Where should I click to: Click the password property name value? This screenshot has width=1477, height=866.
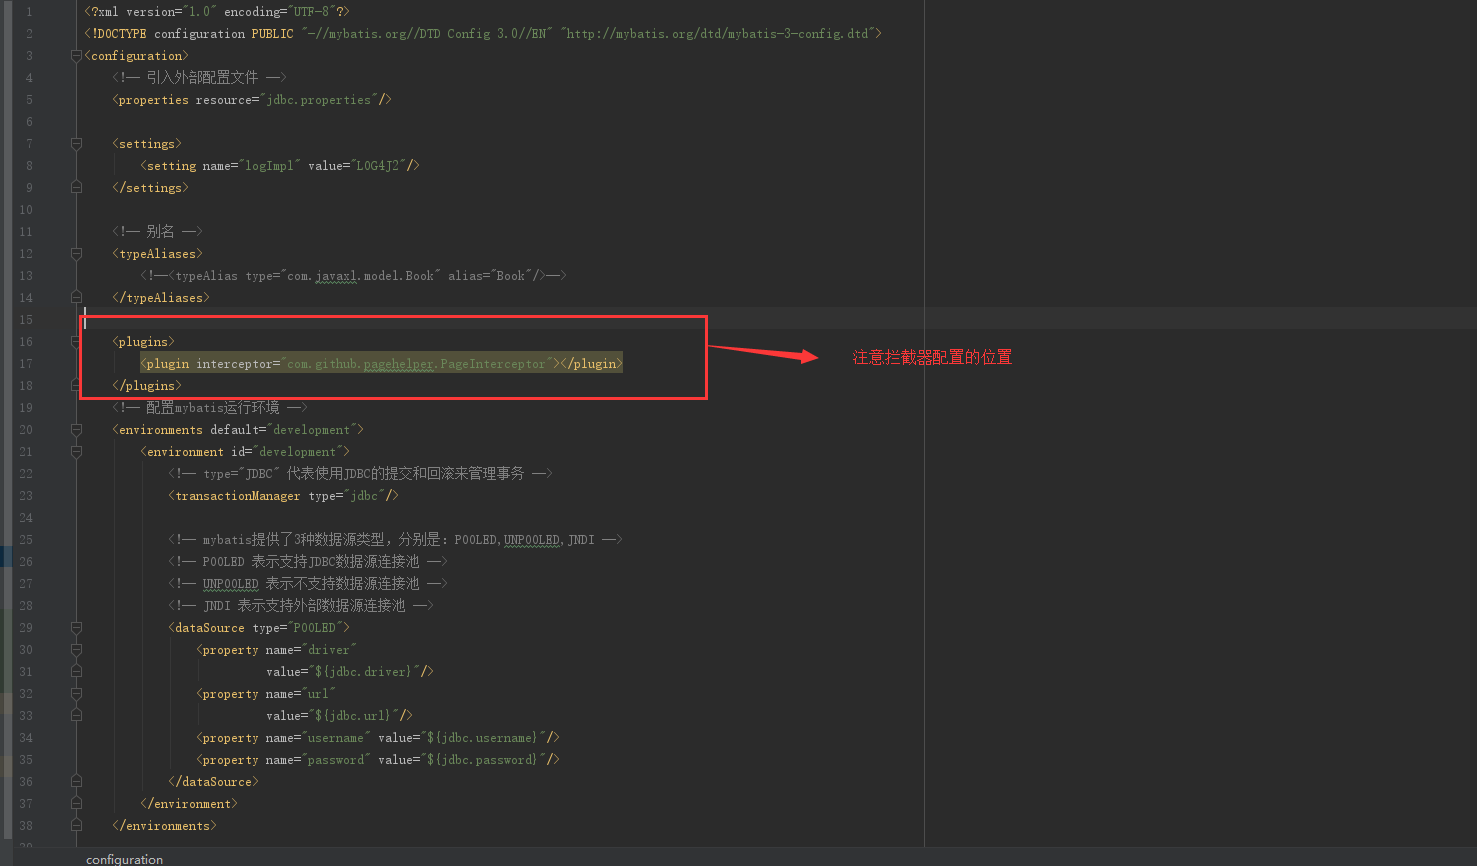click(336, 760)
